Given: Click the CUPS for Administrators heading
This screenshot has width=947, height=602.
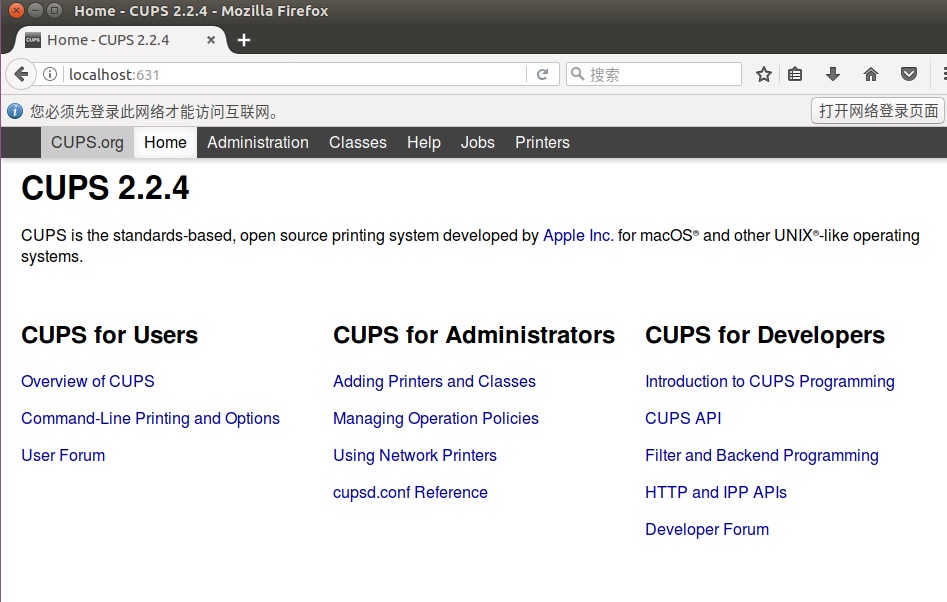Looking at the screenshot, I should 474,335.
